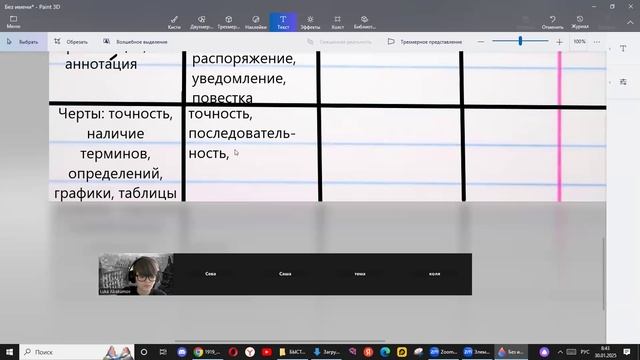
Task: Increase zoom with plus button
Action: point(560,42)
